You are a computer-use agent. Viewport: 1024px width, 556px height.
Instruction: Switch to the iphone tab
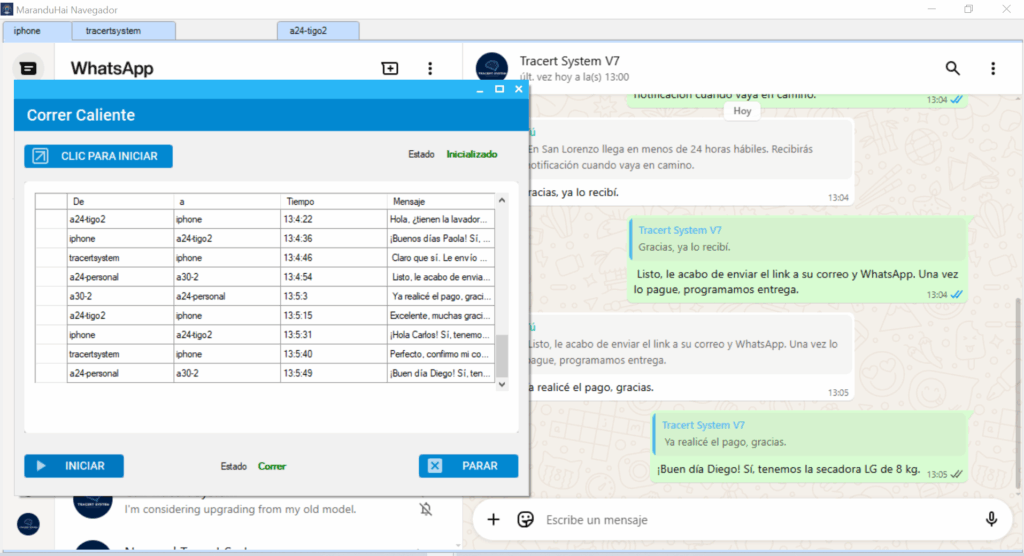[x=28, y=31]
